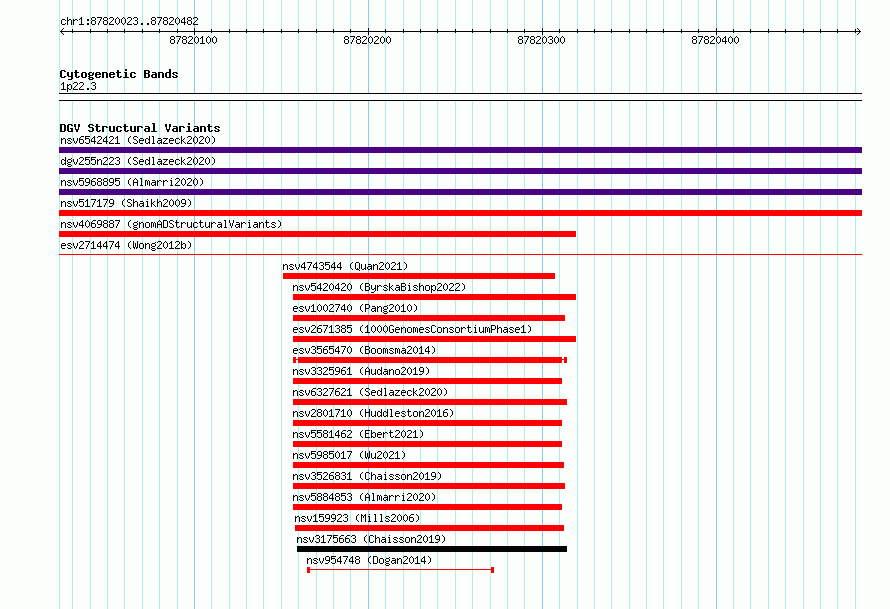890x609 pixels.
Task: Click nsv6327621 (Sedlazeck2020) label
Action: [370, 392]
